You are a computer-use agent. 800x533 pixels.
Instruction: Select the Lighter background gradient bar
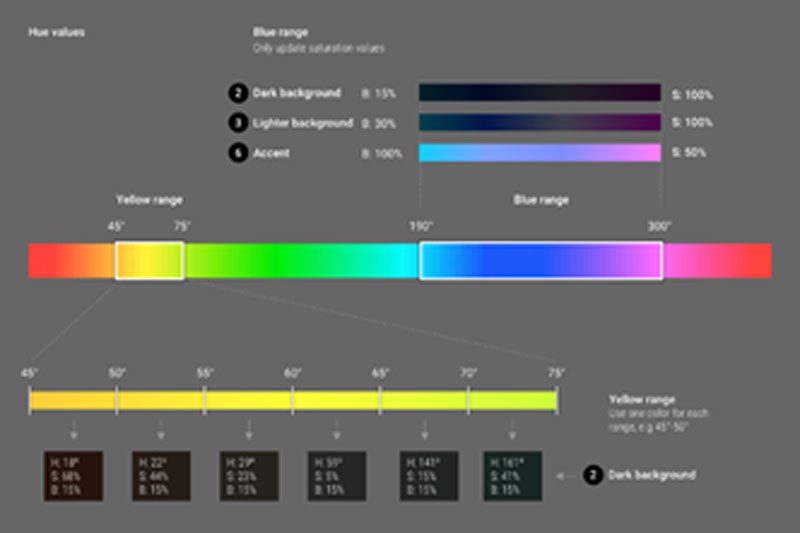(539, 123)
